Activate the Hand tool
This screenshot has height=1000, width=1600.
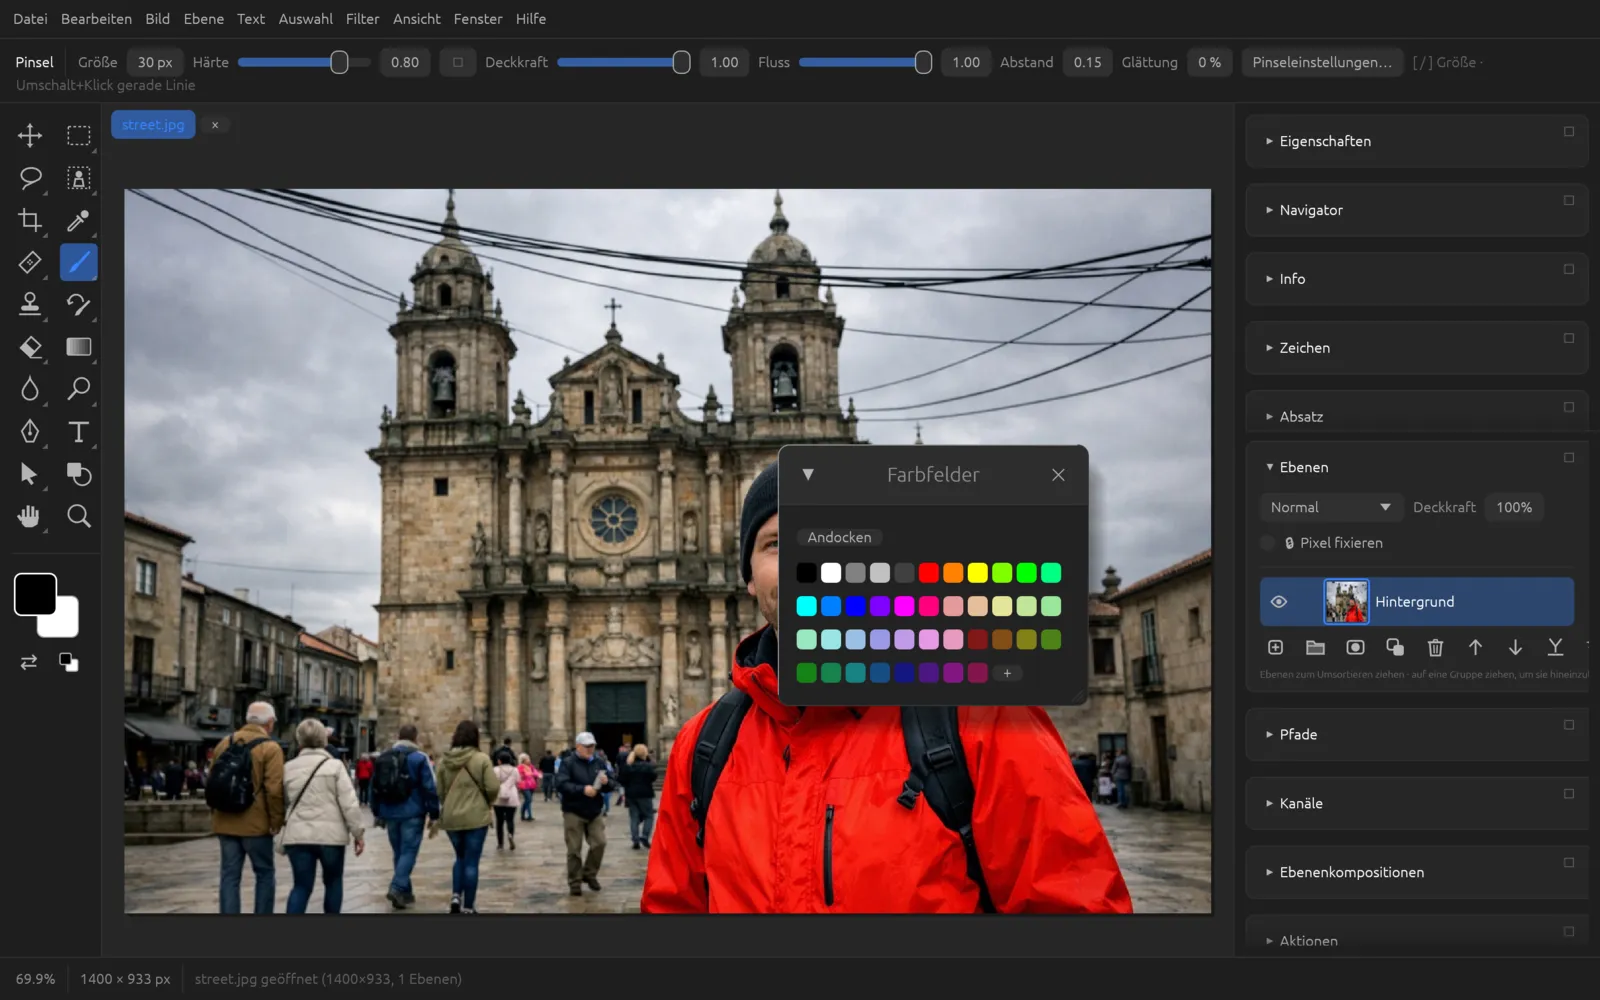click(30, 516)
